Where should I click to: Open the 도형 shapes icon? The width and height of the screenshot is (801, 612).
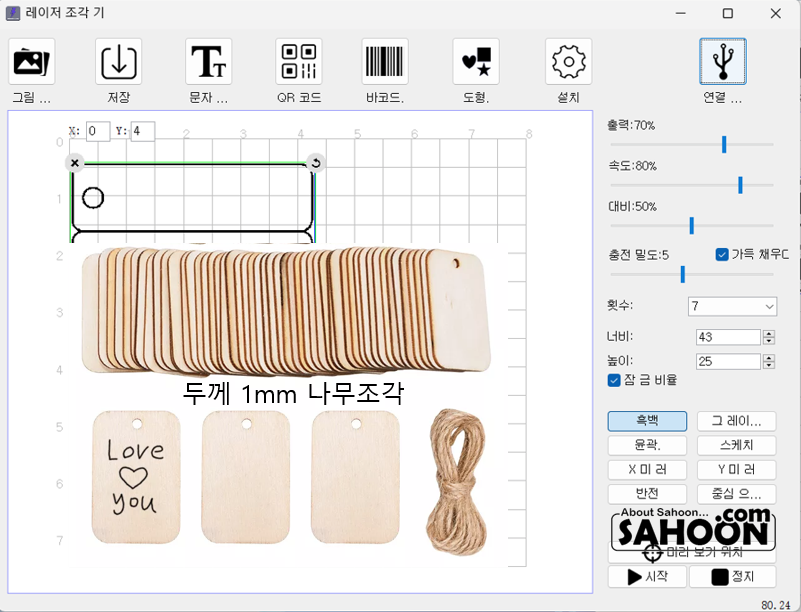tap(476, 61)
